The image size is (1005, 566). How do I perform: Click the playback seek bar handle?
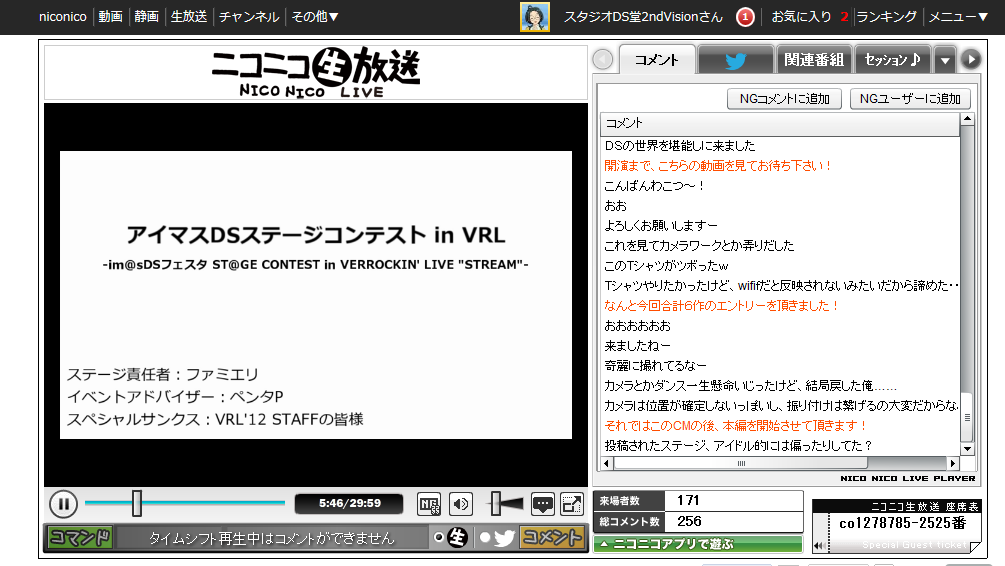coord(137,503)
